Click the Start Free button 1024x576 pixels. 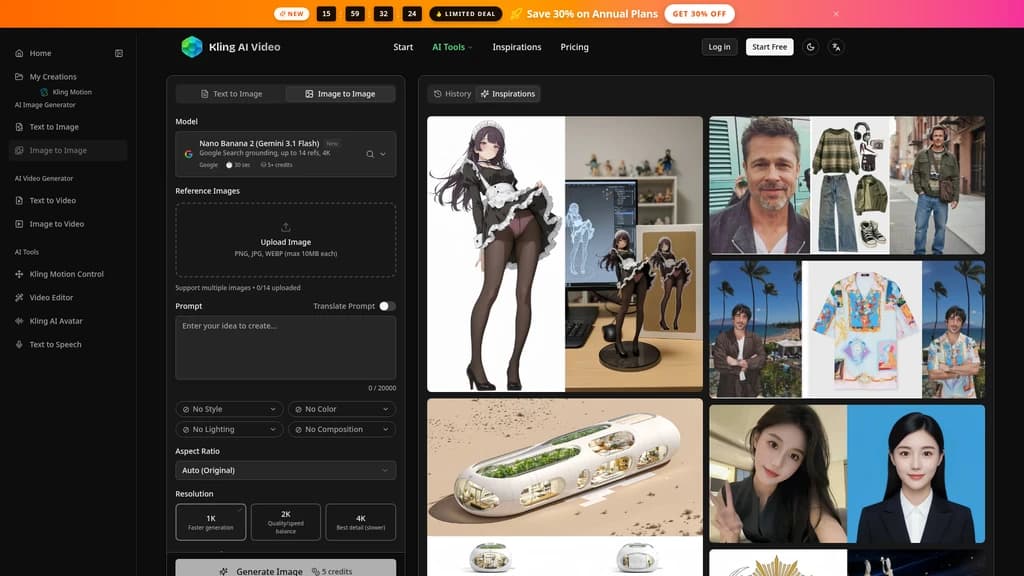pos(769,47)
